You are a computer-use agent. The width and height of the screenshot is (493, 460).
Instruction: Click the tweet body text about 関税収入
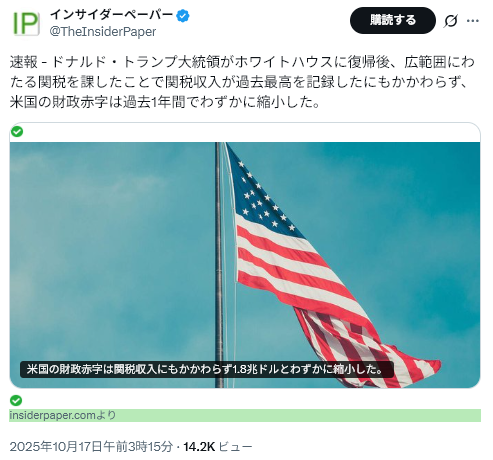[x=242, y=82]
